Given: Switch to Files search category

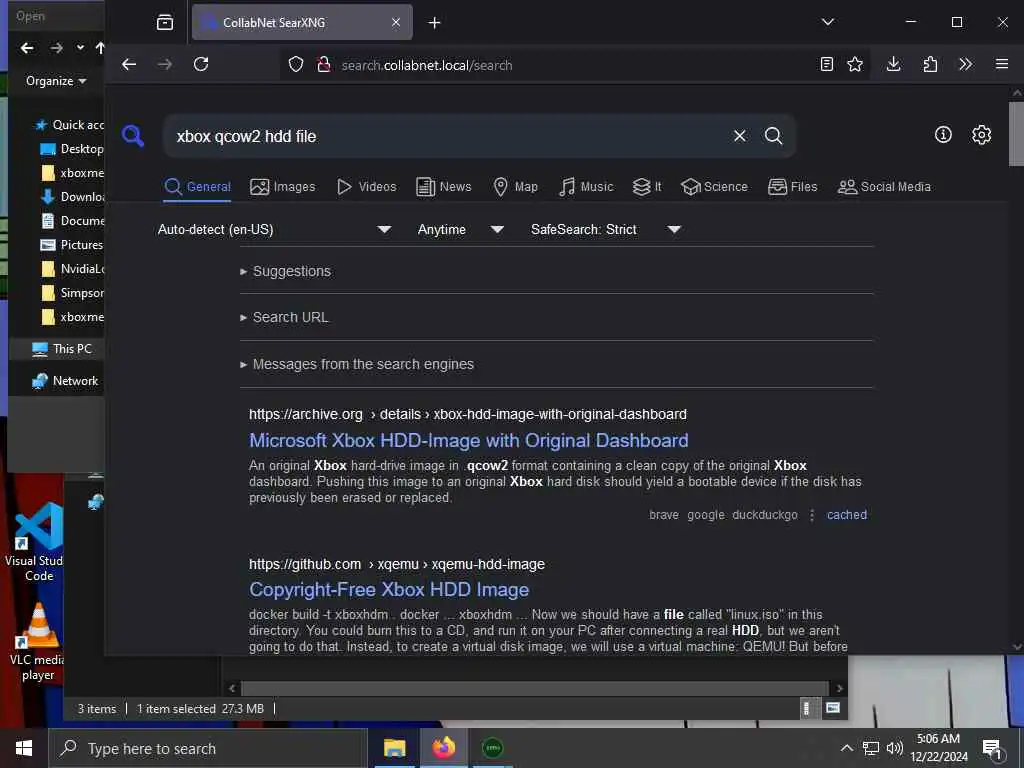Looking at the screenshot, I should (x=792, y=187).
